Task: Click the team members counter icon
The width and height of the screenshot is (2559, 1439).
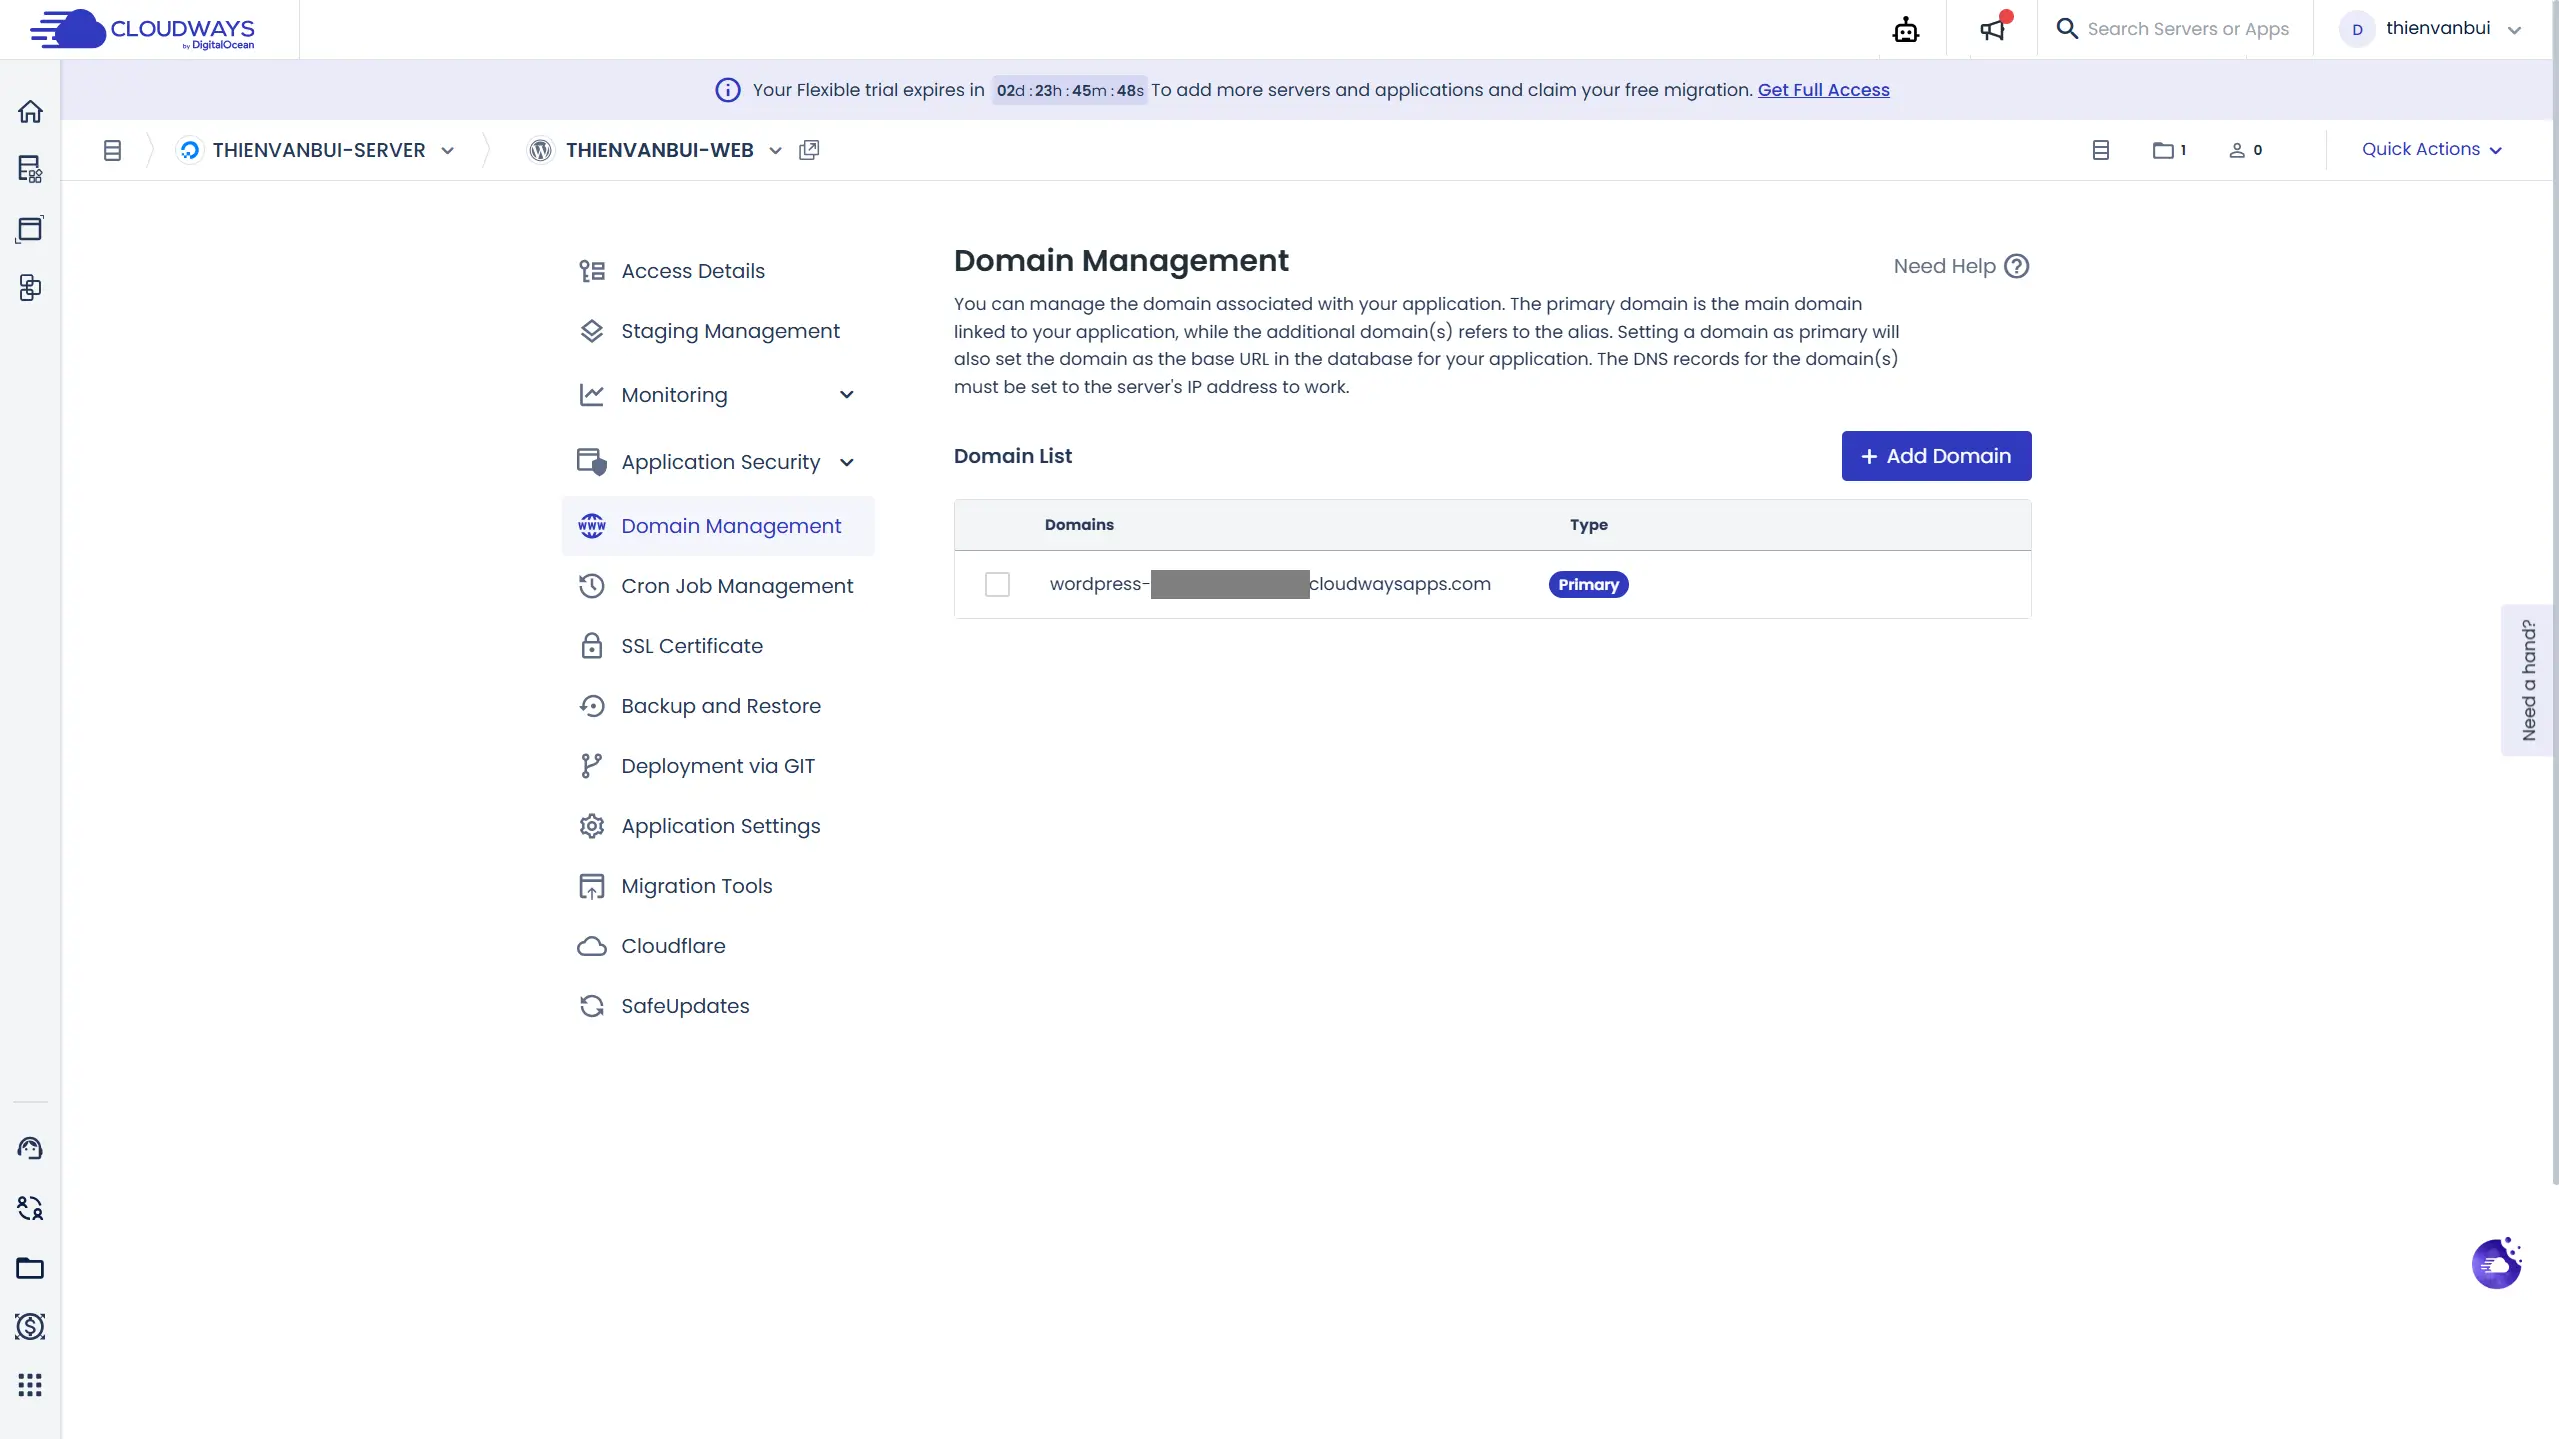Action: pos(2245,150)
